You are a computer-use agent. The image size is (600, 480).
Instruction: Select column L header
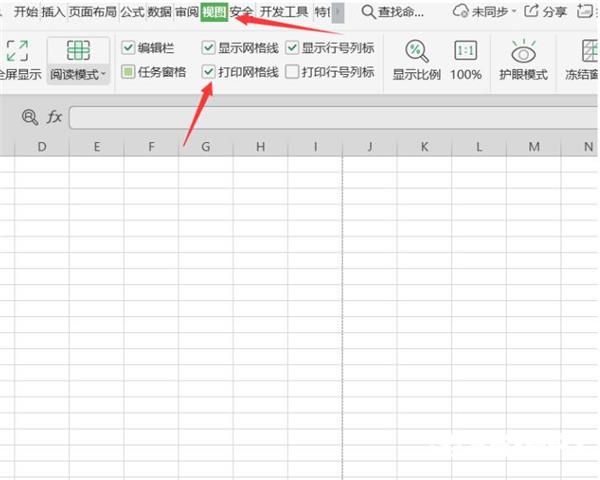(x=479, y=147)
